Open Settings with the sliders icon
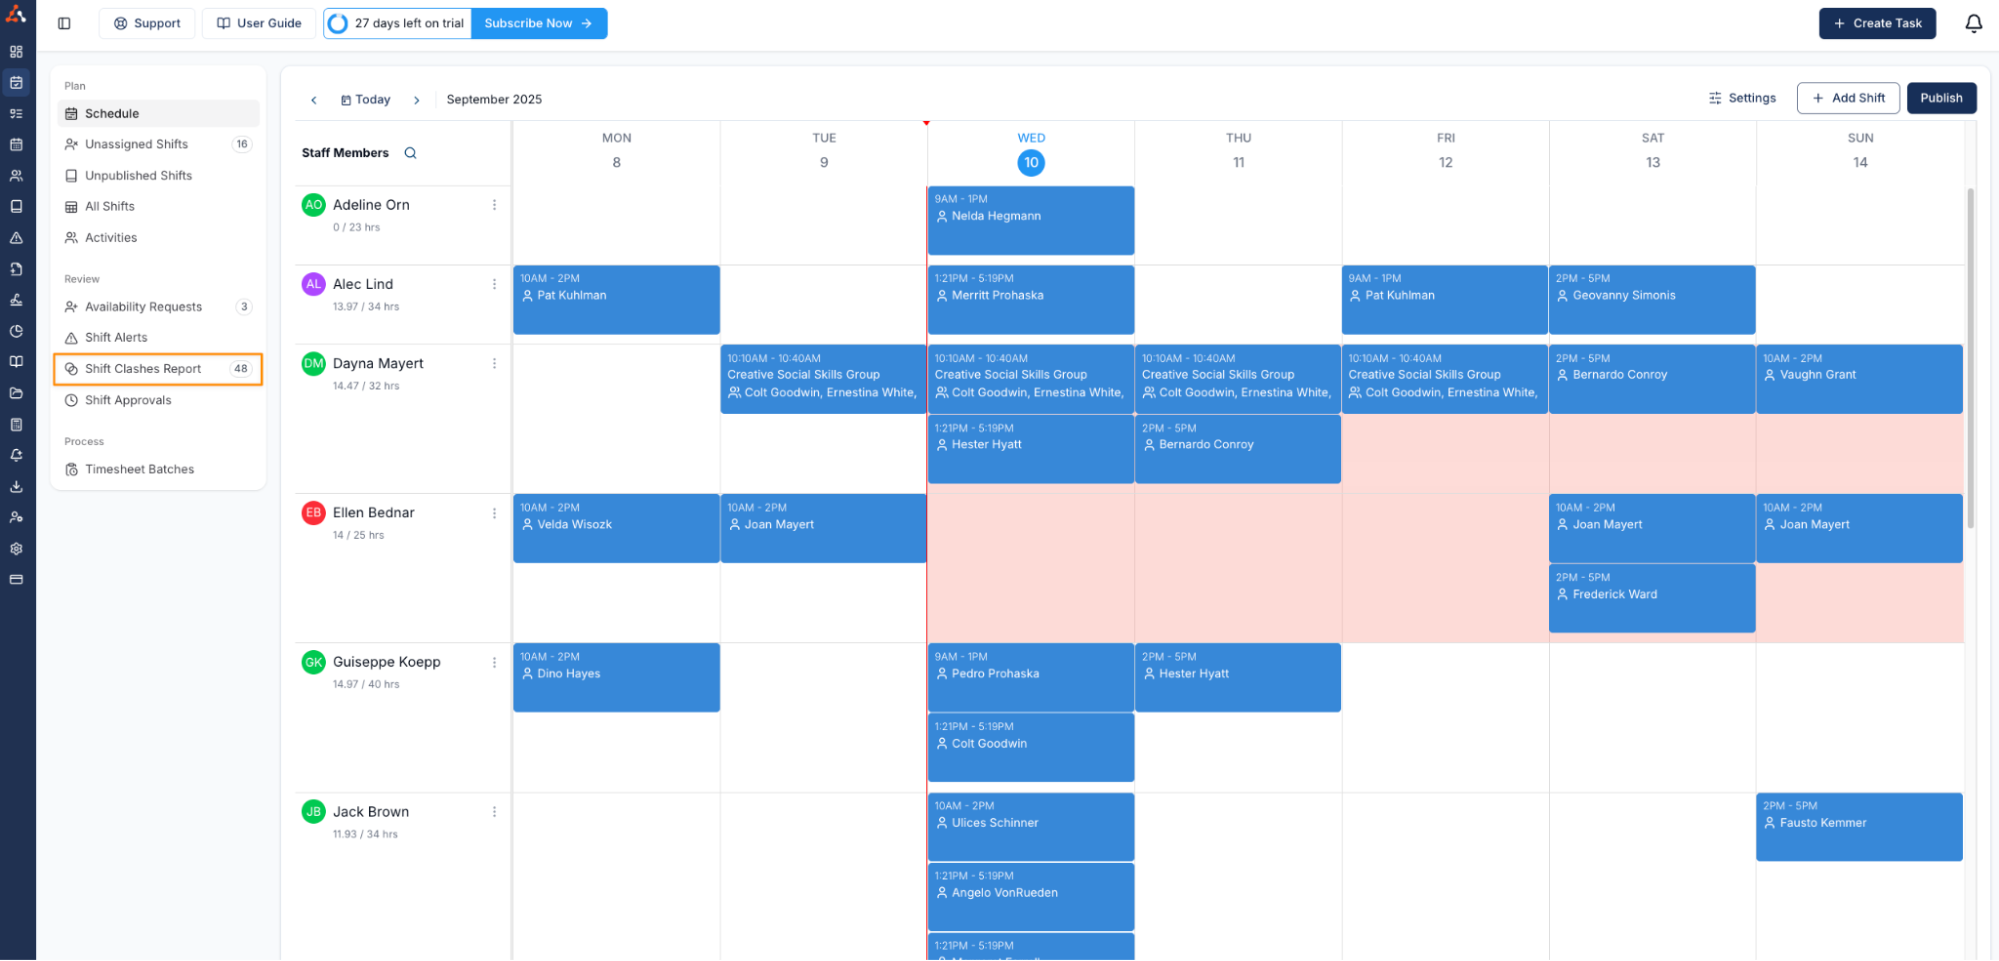 (1742, 98)
